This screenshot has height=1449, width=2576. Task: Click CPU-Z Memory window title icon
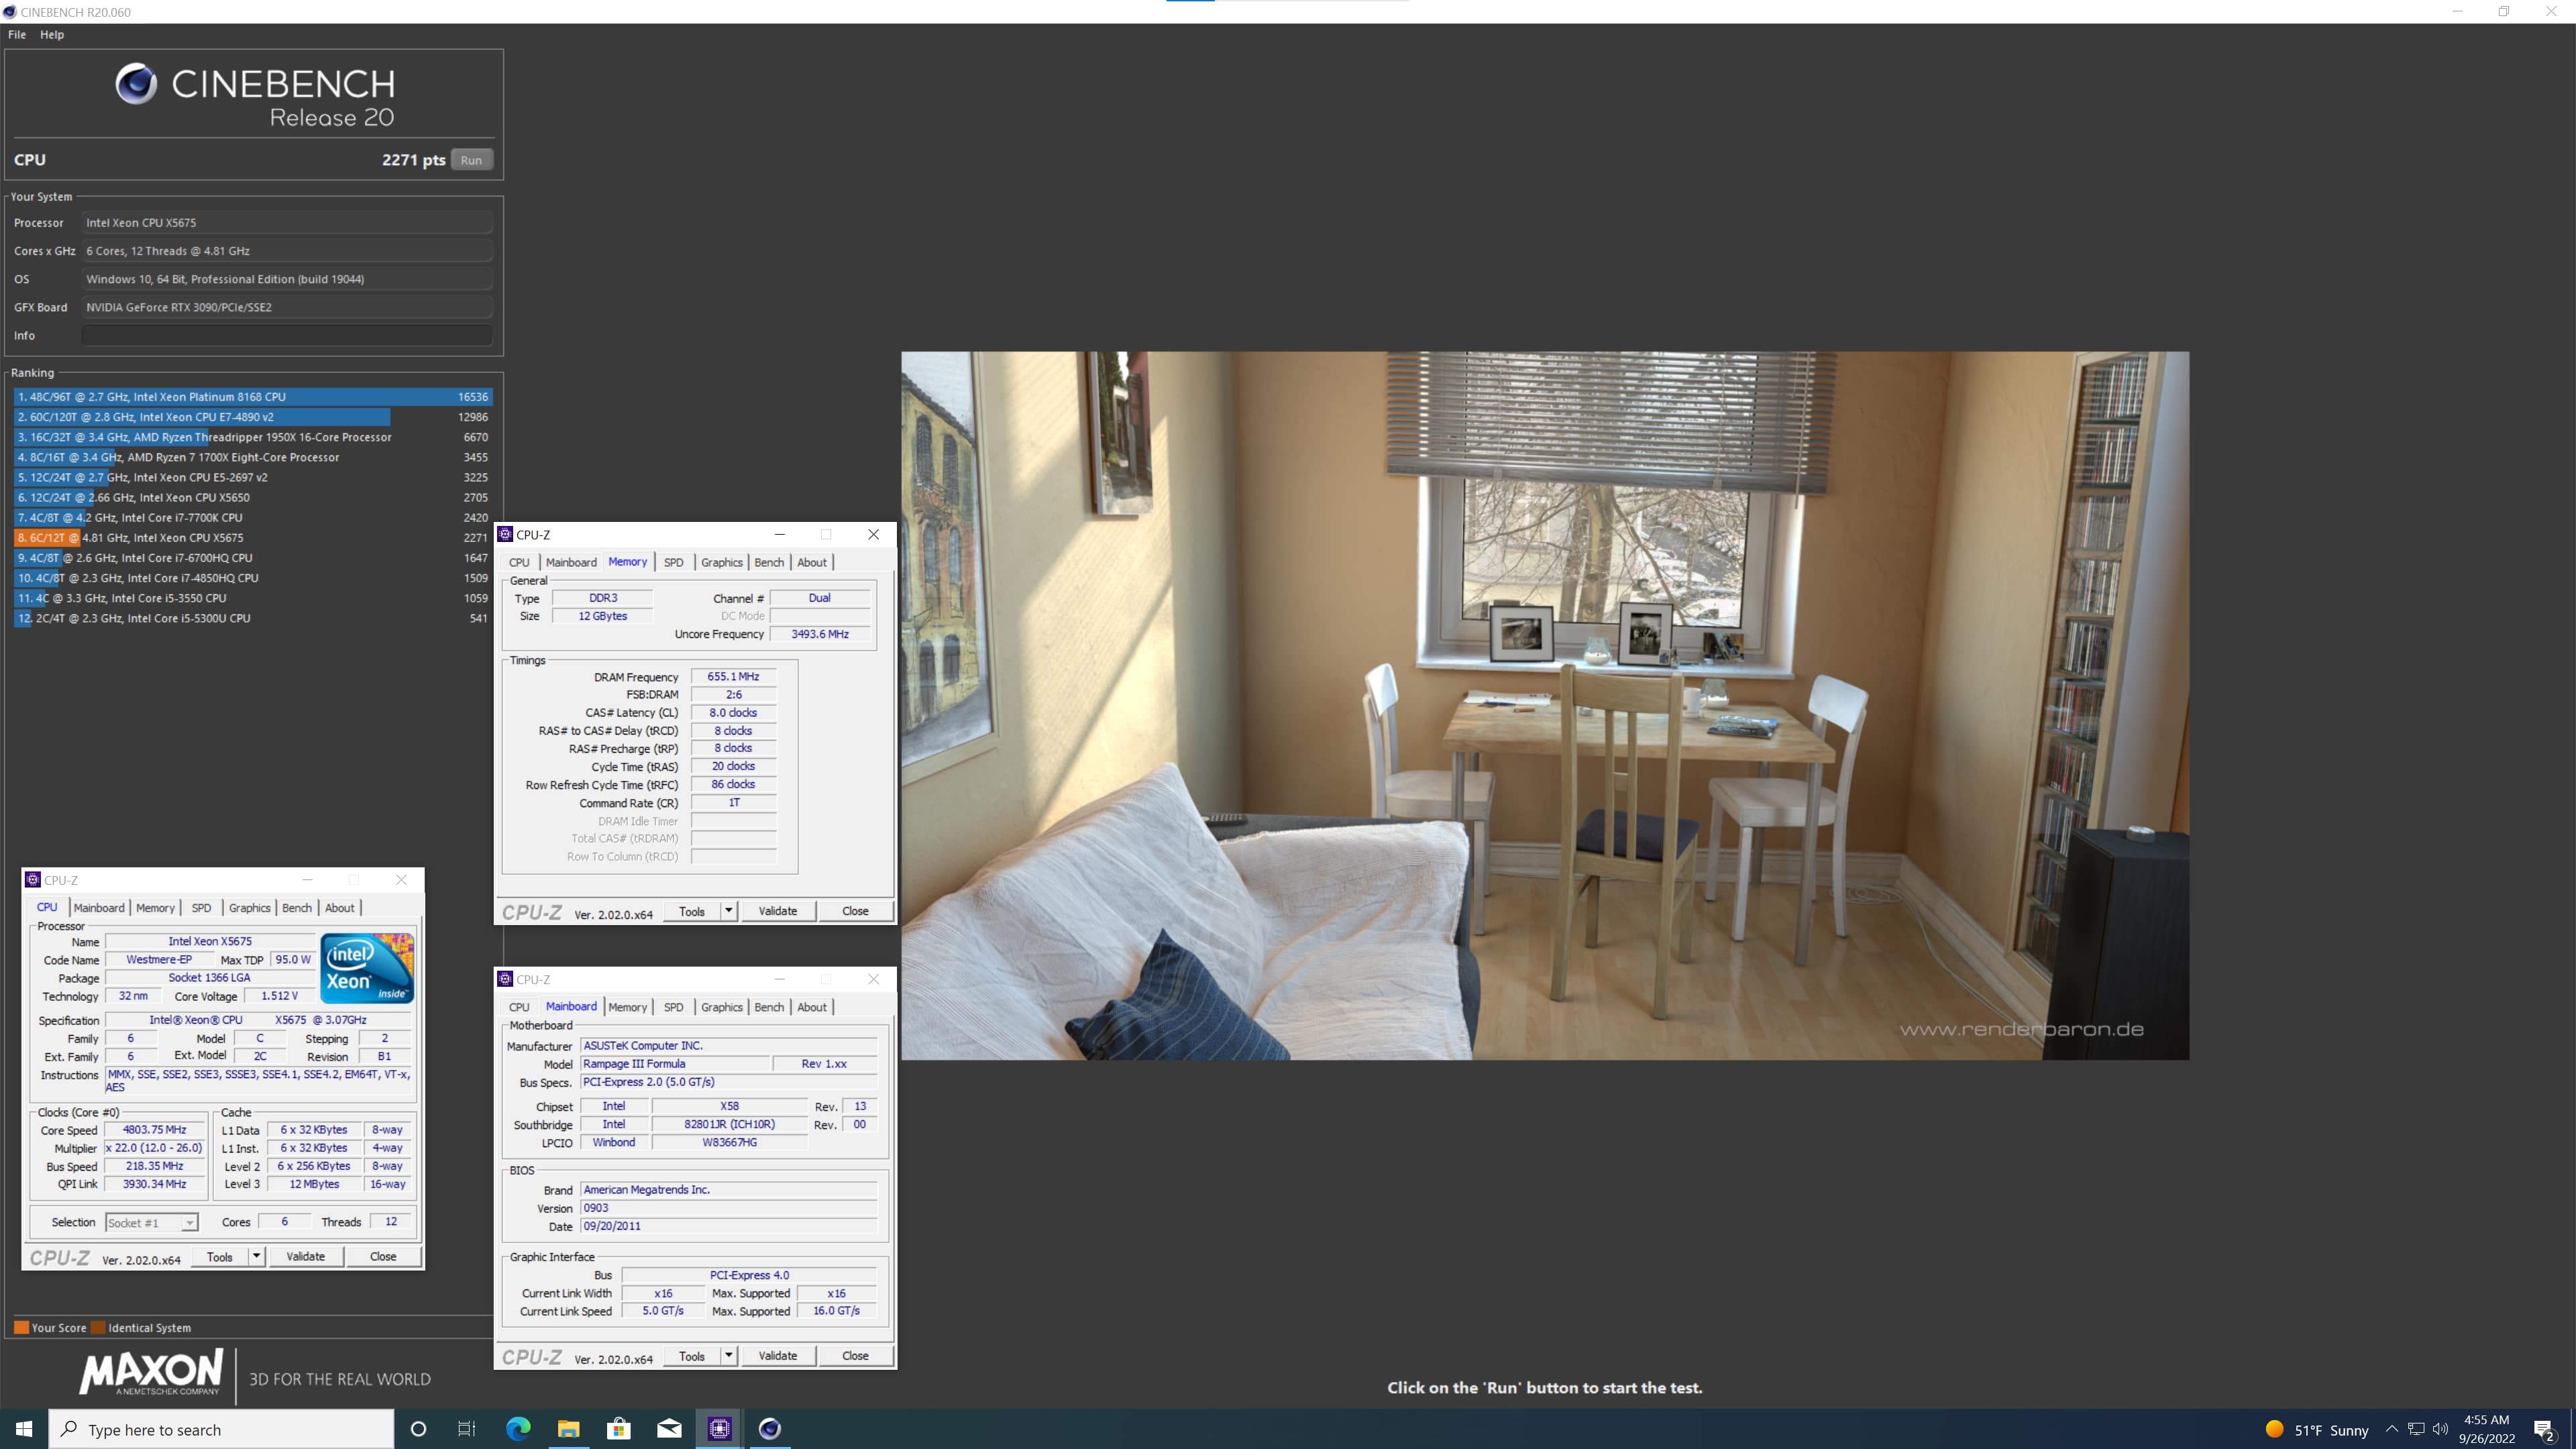click(x=506, y=534)
